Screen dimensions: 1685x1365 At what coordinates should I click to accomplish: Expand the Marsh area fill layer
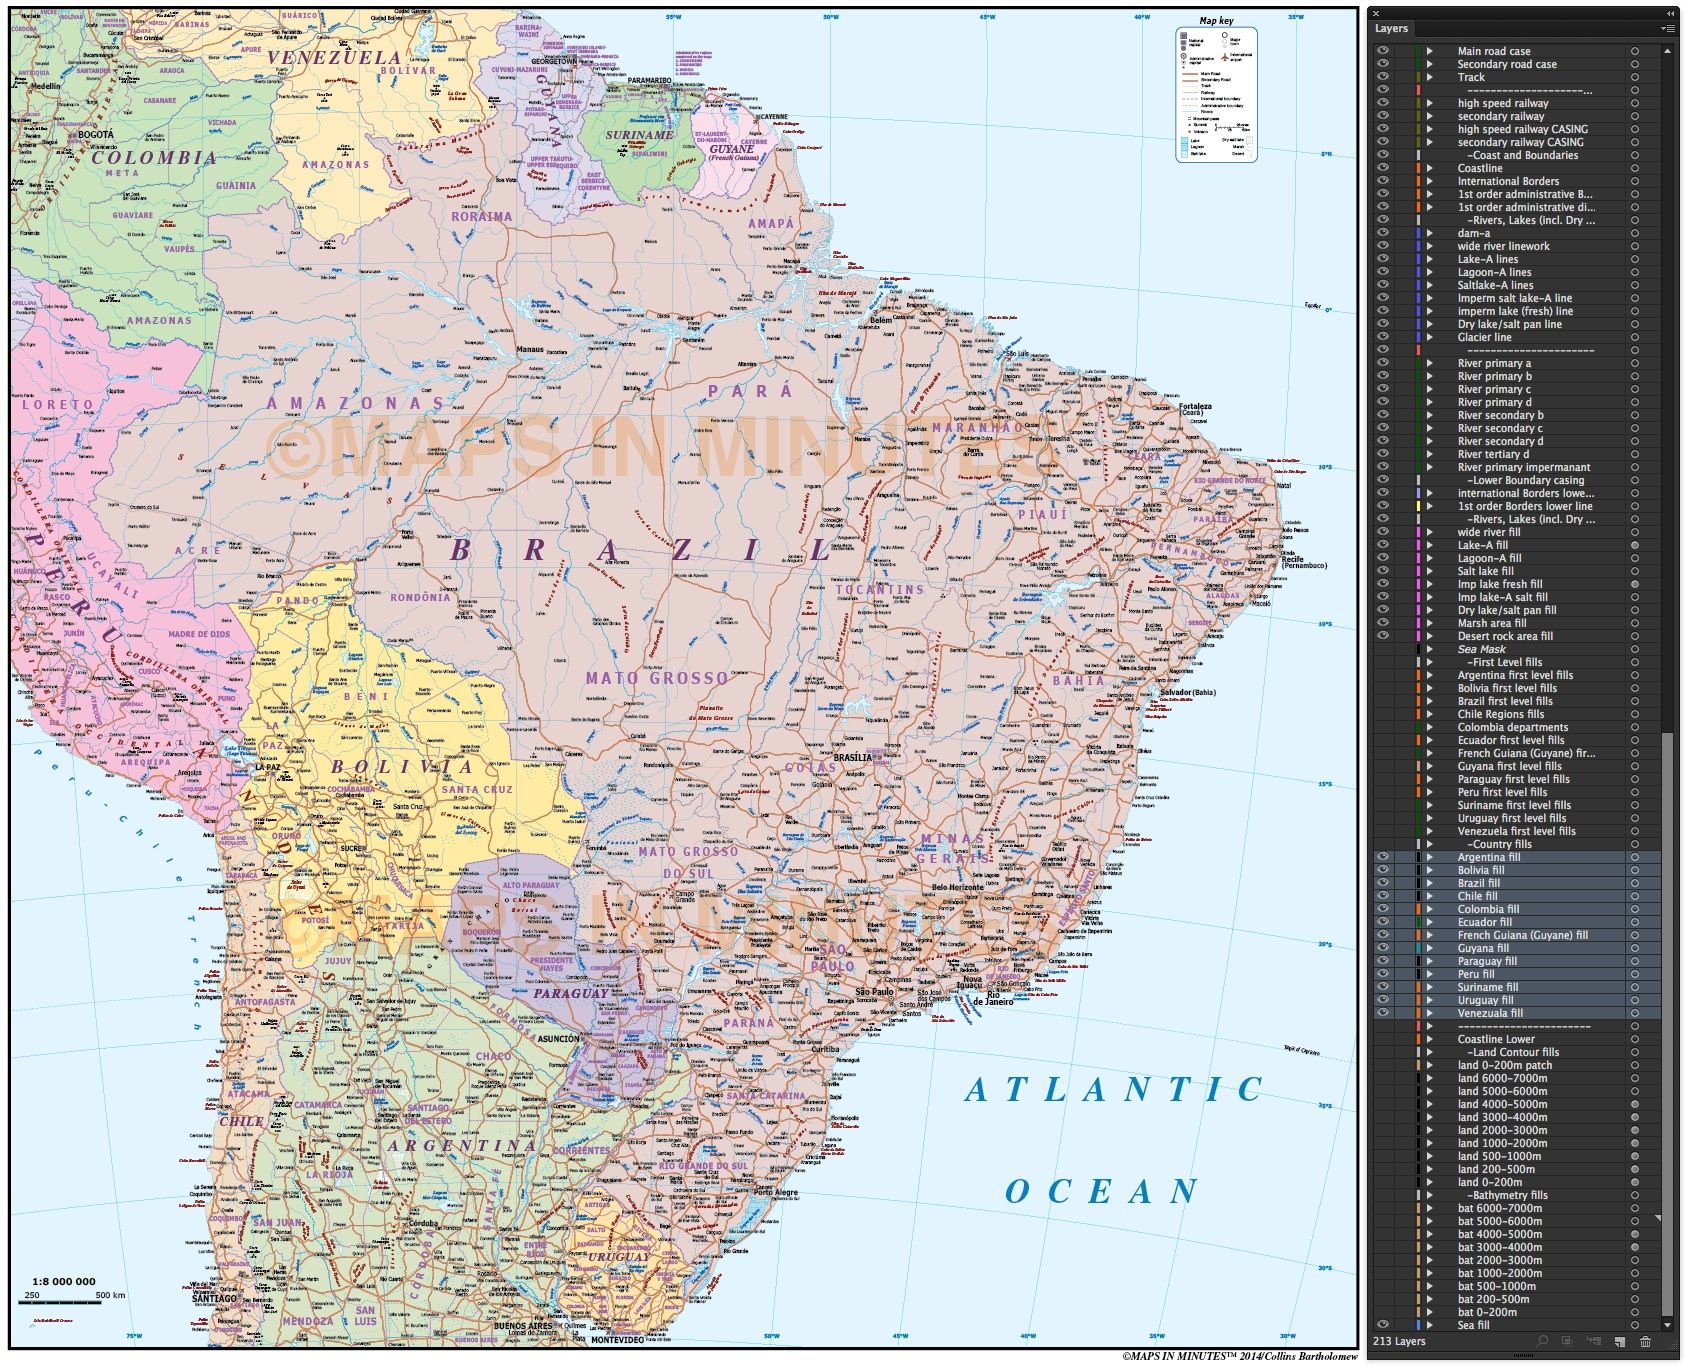(x=1430, y=623)
